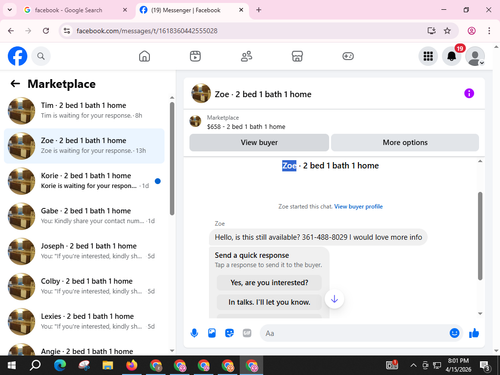Image resolution: width=500 pixels, height=375 pixels.
Task: Open Gabe's conversation
Action: pyautogui.click(x=84, y=216)
